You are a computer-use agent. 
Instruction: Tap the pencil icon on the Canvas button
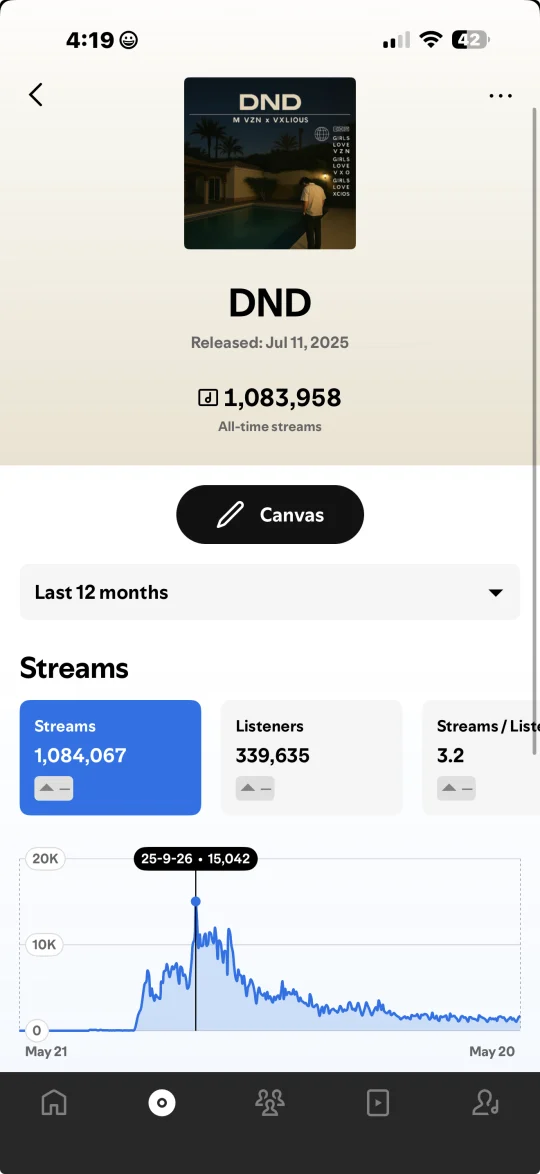(230, 514)
